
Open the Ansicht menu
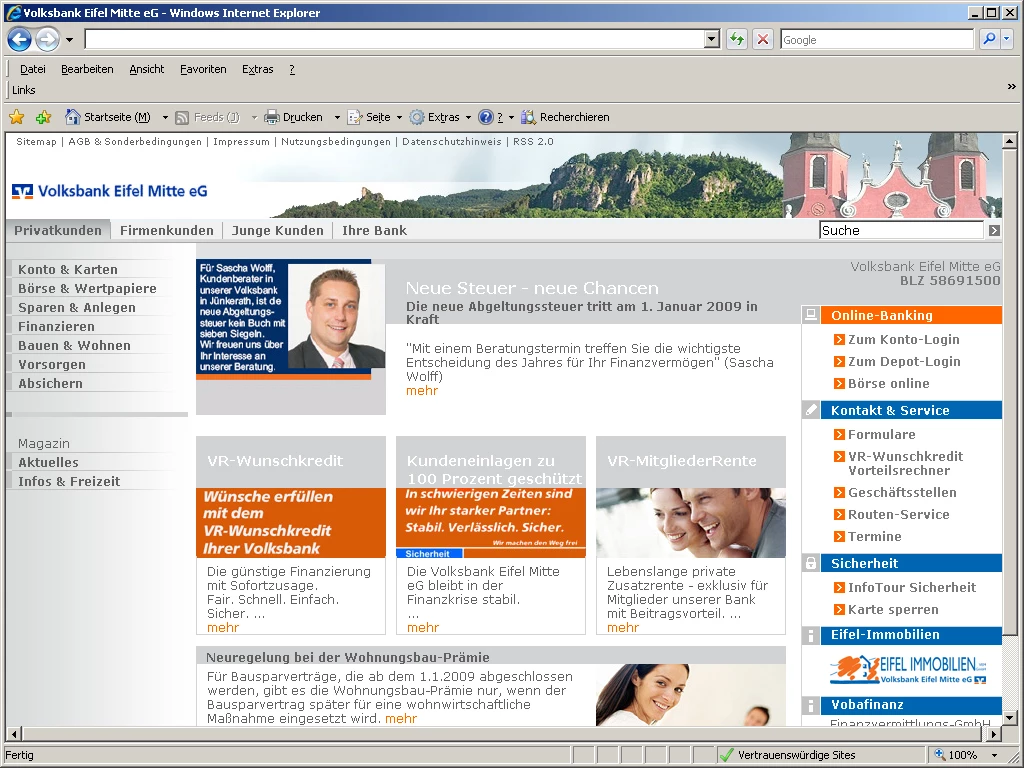[146, 69]
